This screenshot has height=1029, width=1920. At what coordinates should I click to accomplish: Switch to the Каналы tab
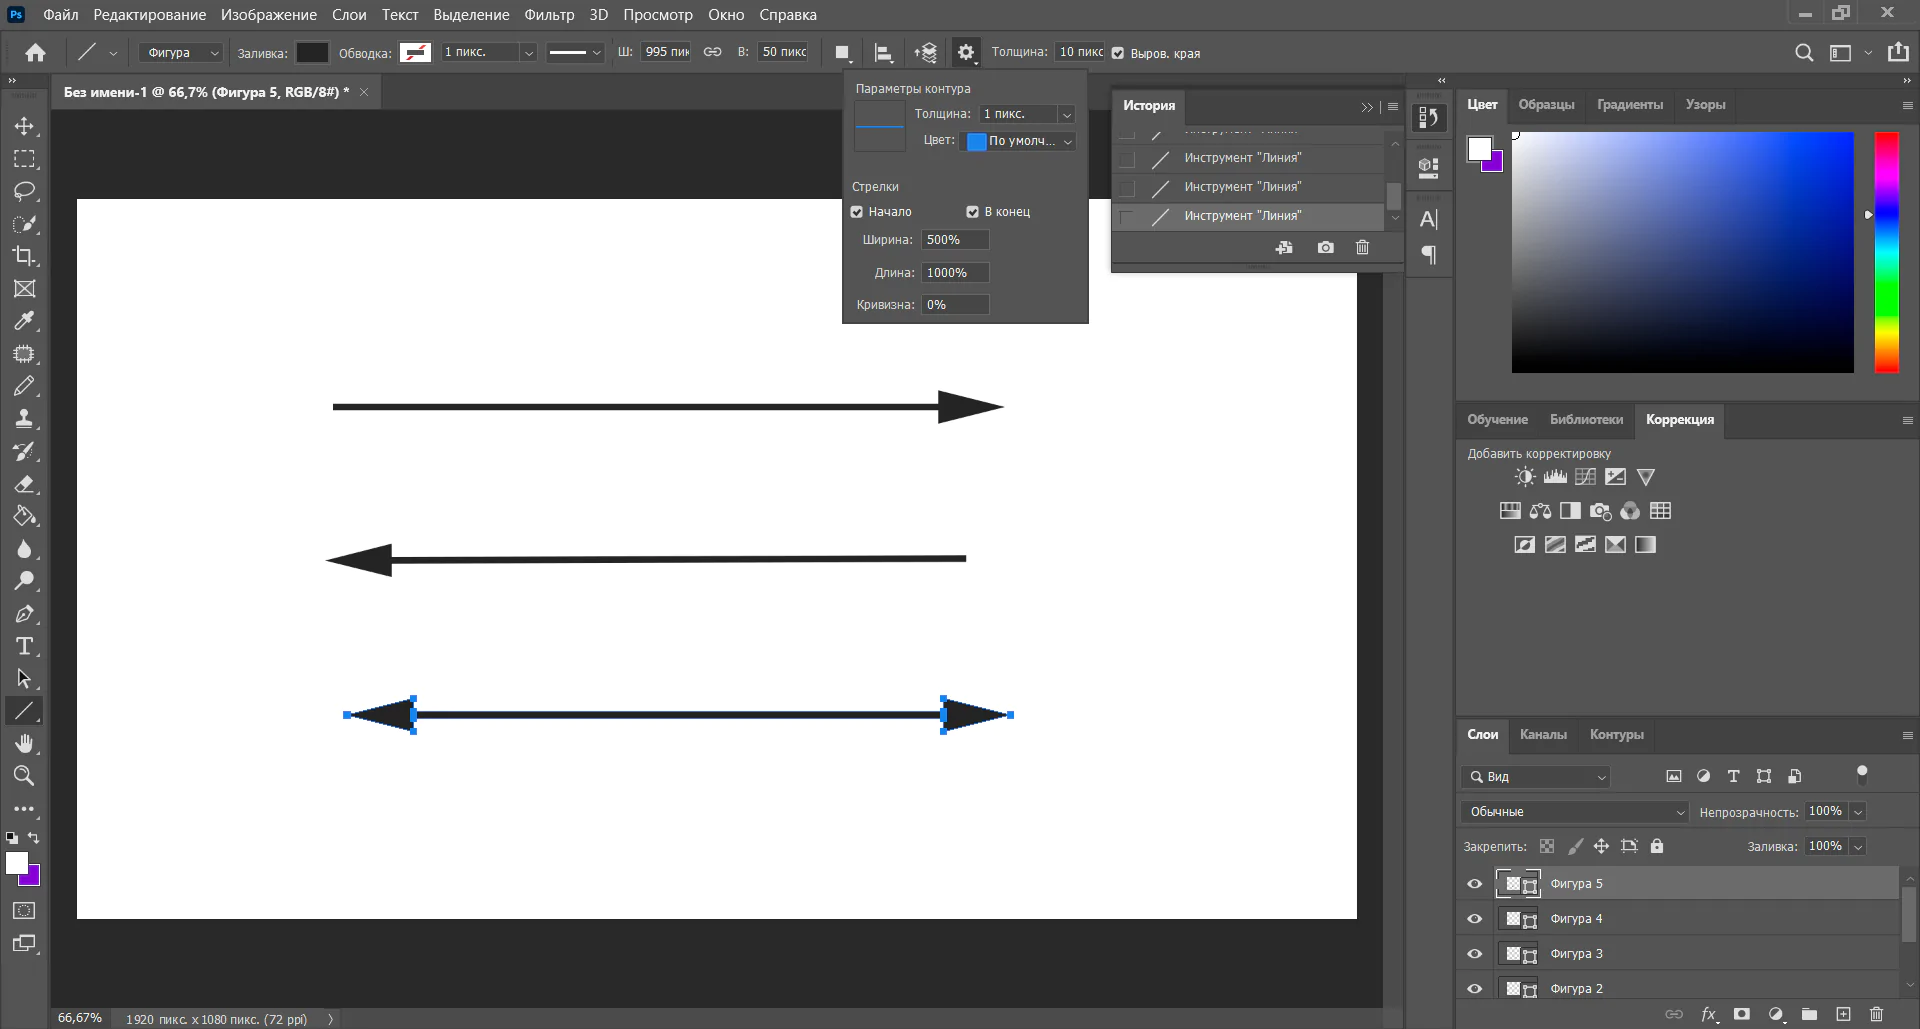pyautogui.click(x=1543, y=735)
